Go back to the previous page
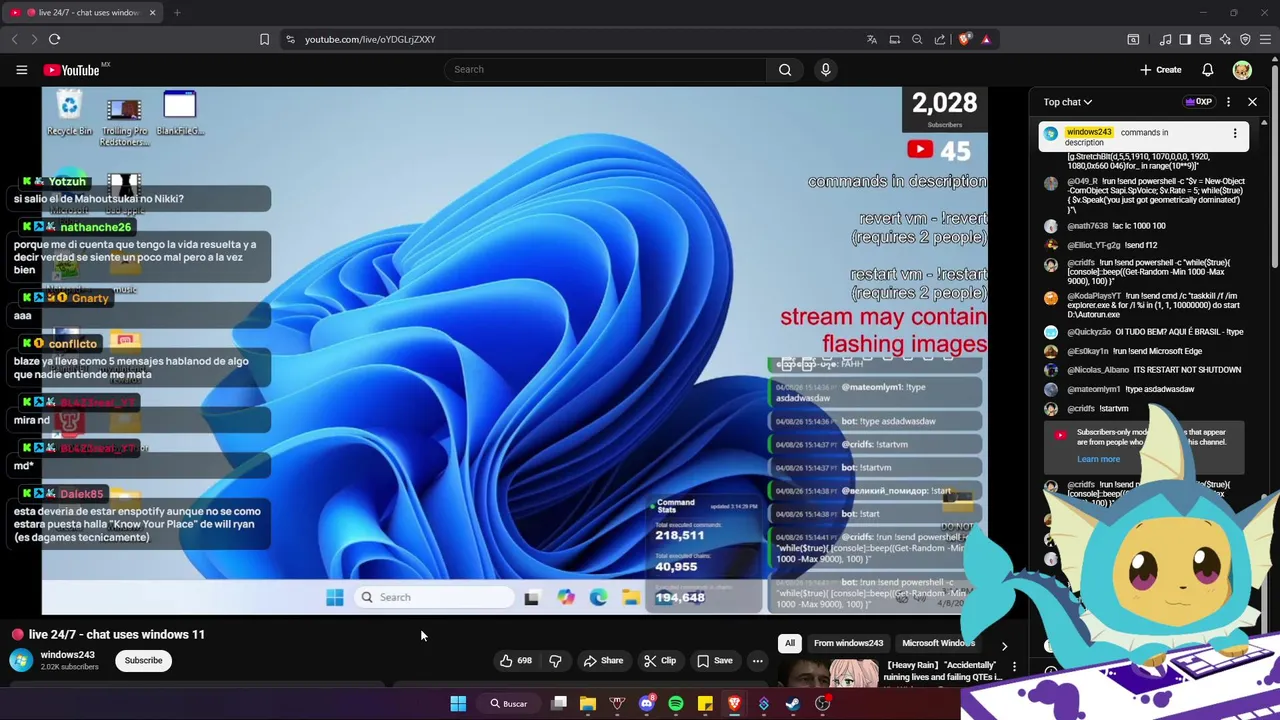The image size is (1280, 720). point(14,39)
